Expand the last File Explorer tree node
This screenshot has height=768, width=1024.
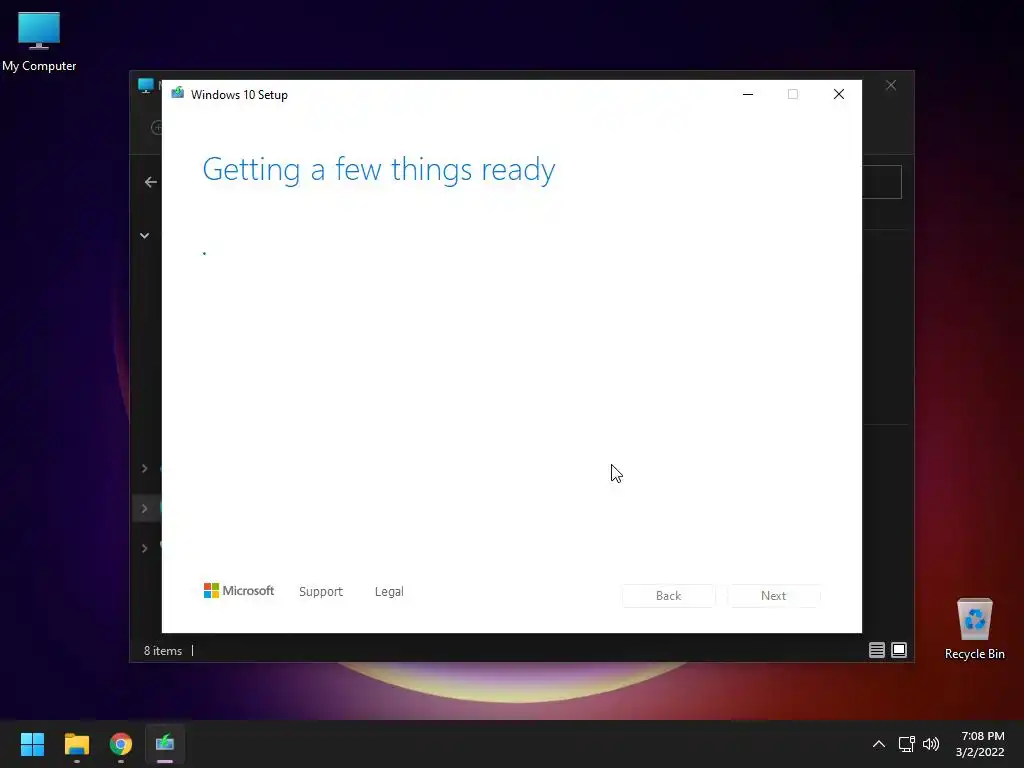(x=144, y=548)
